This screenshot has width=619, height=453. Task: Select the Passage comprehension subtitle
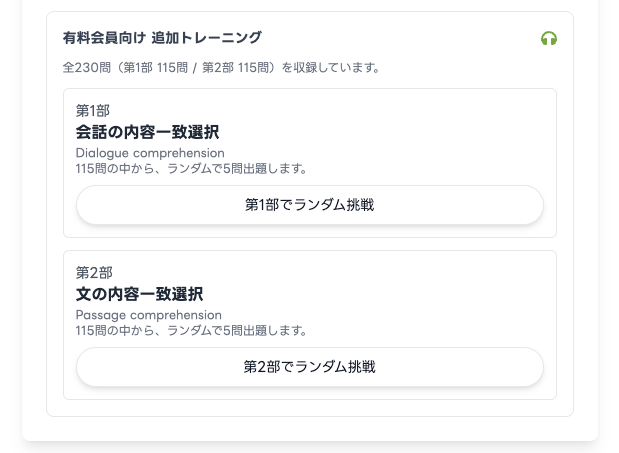pyautogui.click(x=149, y=315)
